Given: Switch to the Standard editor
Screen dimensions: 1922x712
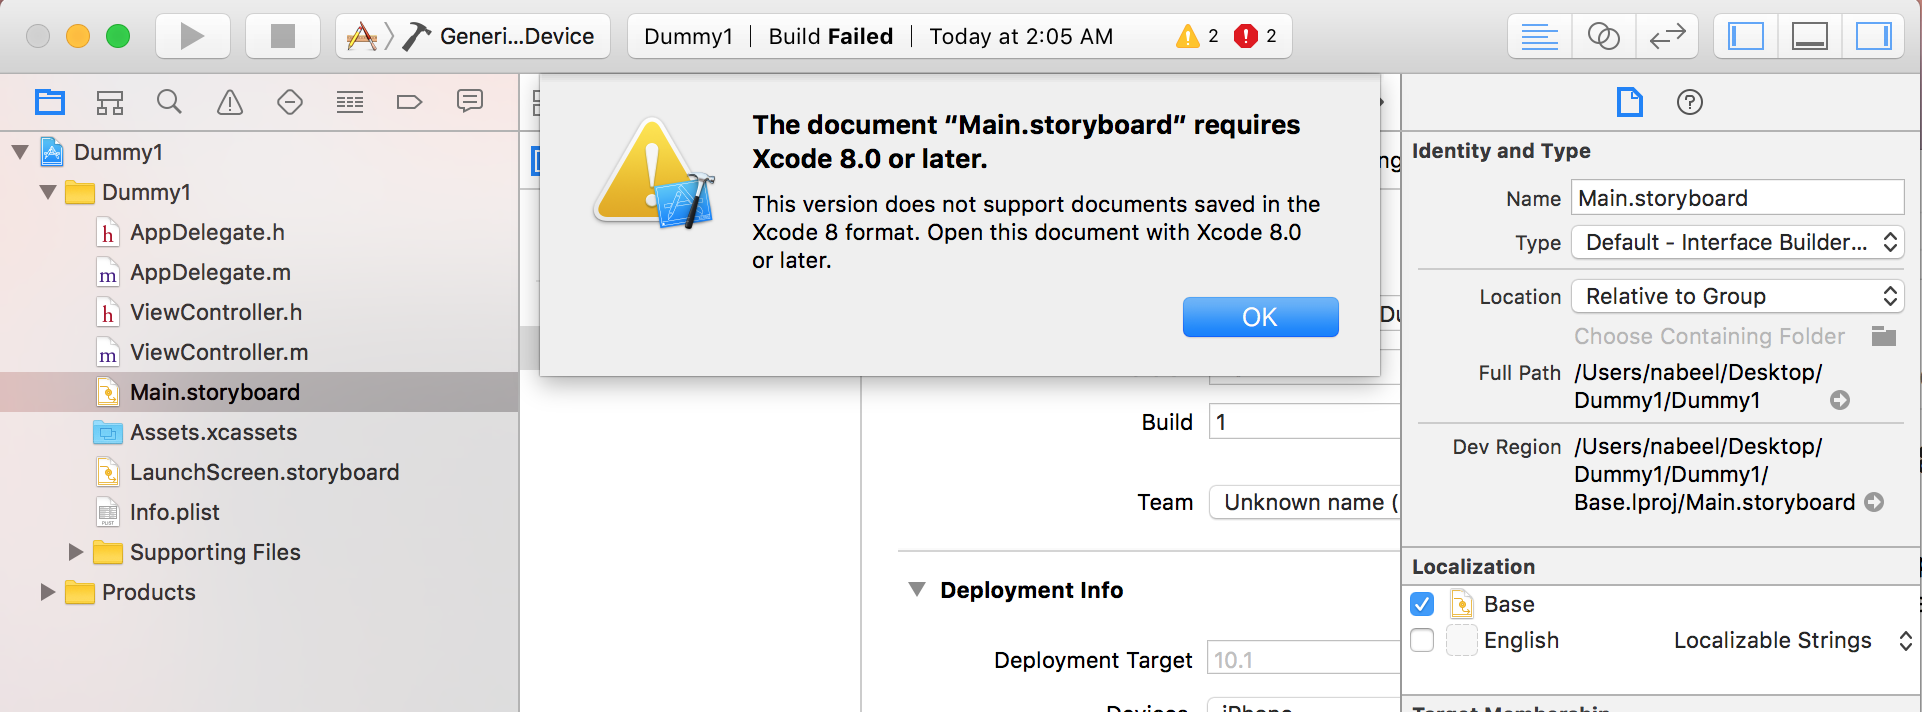Looking at the screenshot, I should [x=1540, y=37].
